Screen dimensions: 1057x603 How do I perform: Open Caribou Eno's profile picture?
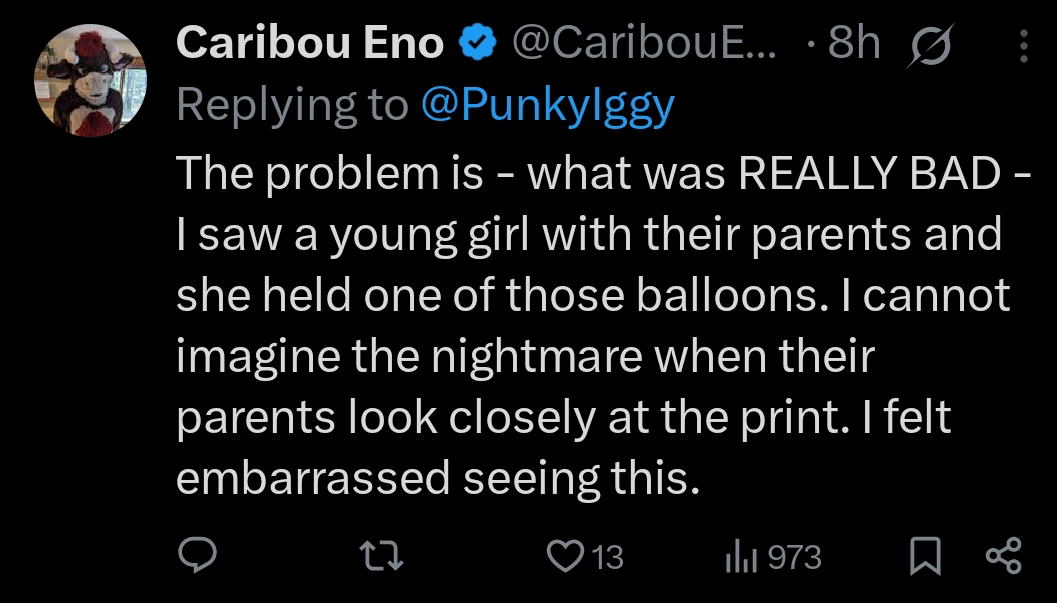click(x=90, y=81)
